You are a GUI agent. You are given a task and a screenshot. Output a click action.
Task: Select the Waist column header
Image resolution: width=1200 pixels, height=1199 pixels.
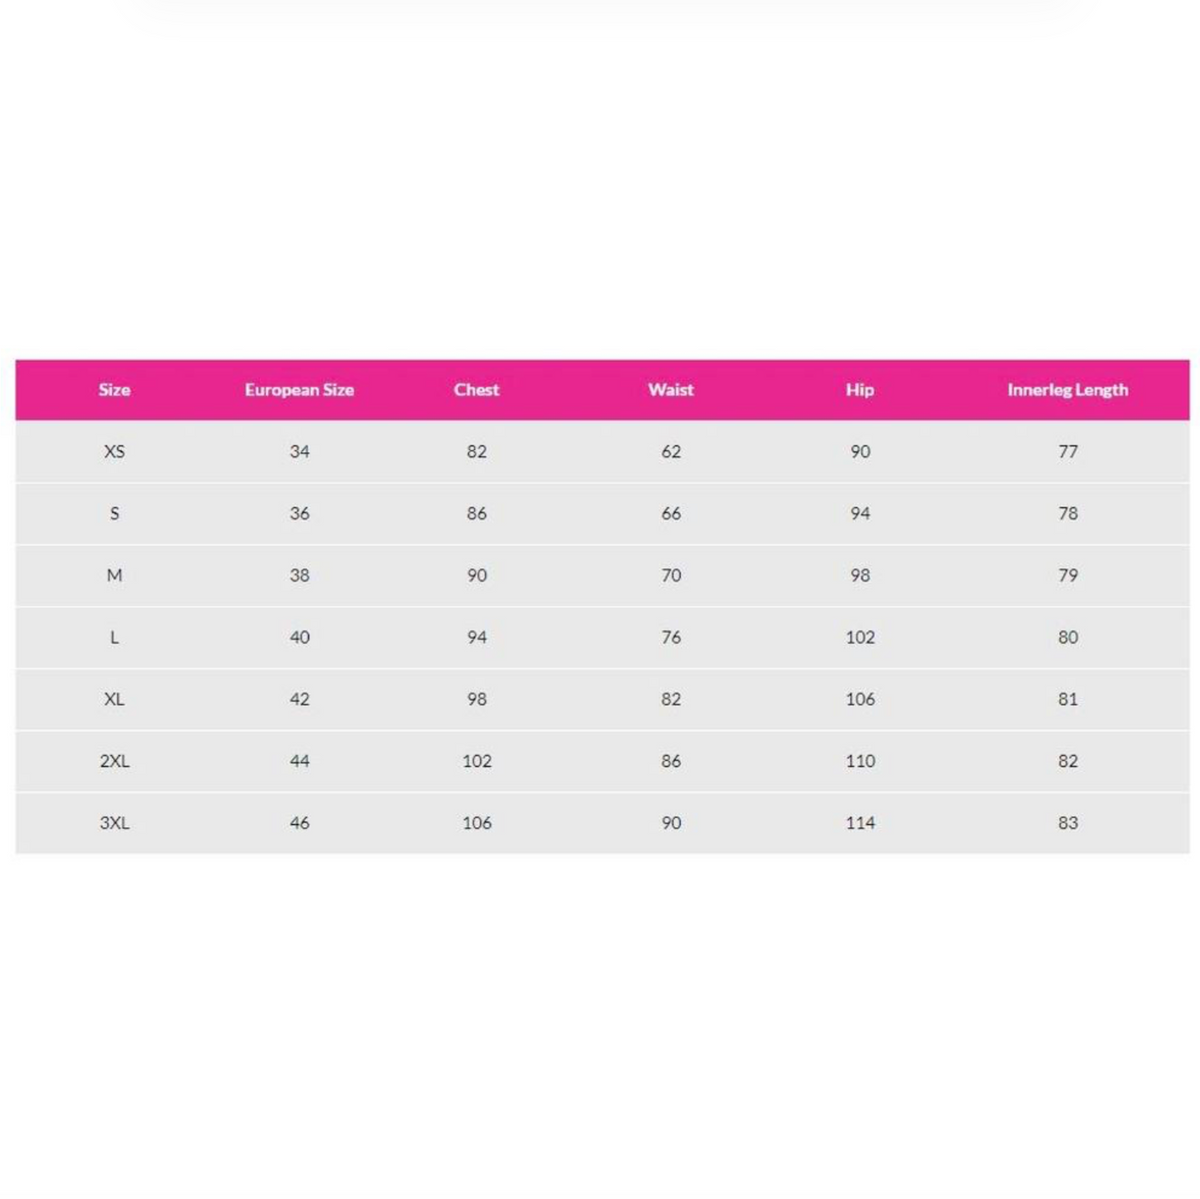pyautogui.click(x=670, y=390)
